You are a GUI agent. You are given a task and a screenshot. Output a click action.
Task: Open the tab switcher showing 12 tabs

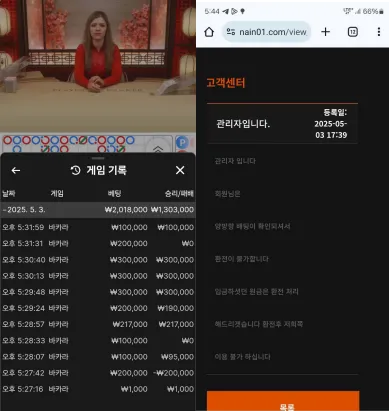tap(353, 32)
